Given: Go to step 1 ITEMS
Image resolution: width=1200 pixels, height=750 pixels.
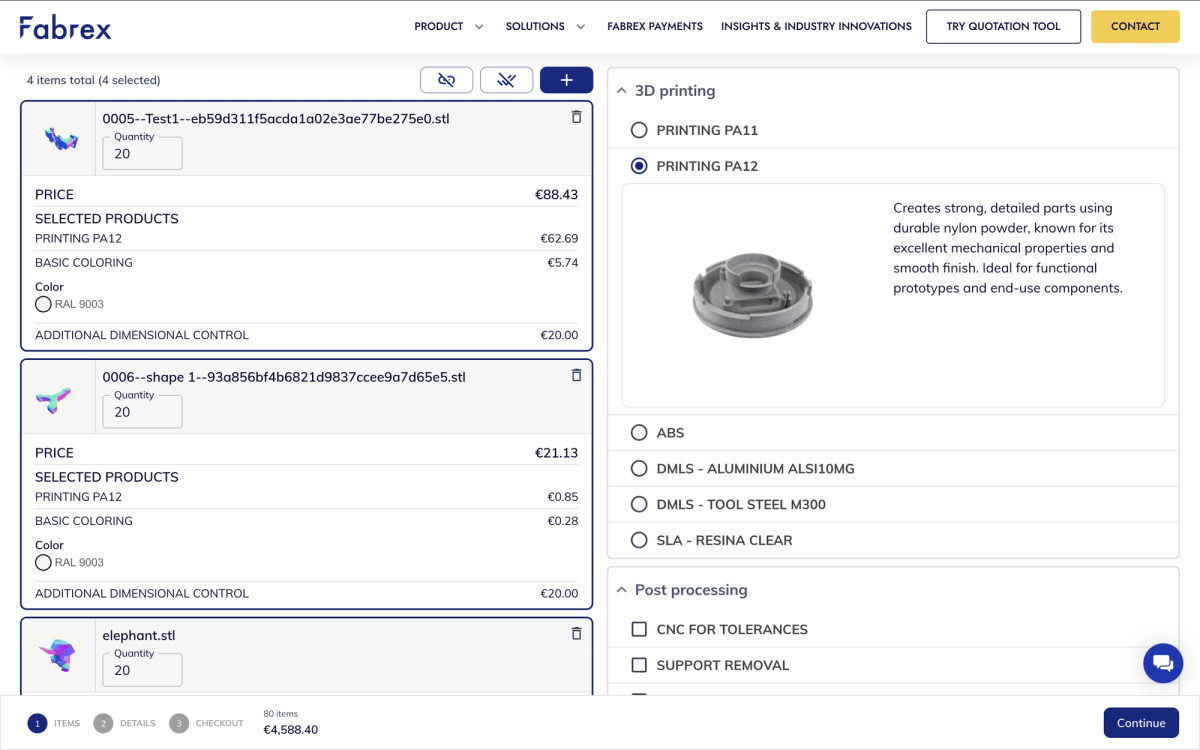Looking at the screenshot, I should click(x=54, y=723).
